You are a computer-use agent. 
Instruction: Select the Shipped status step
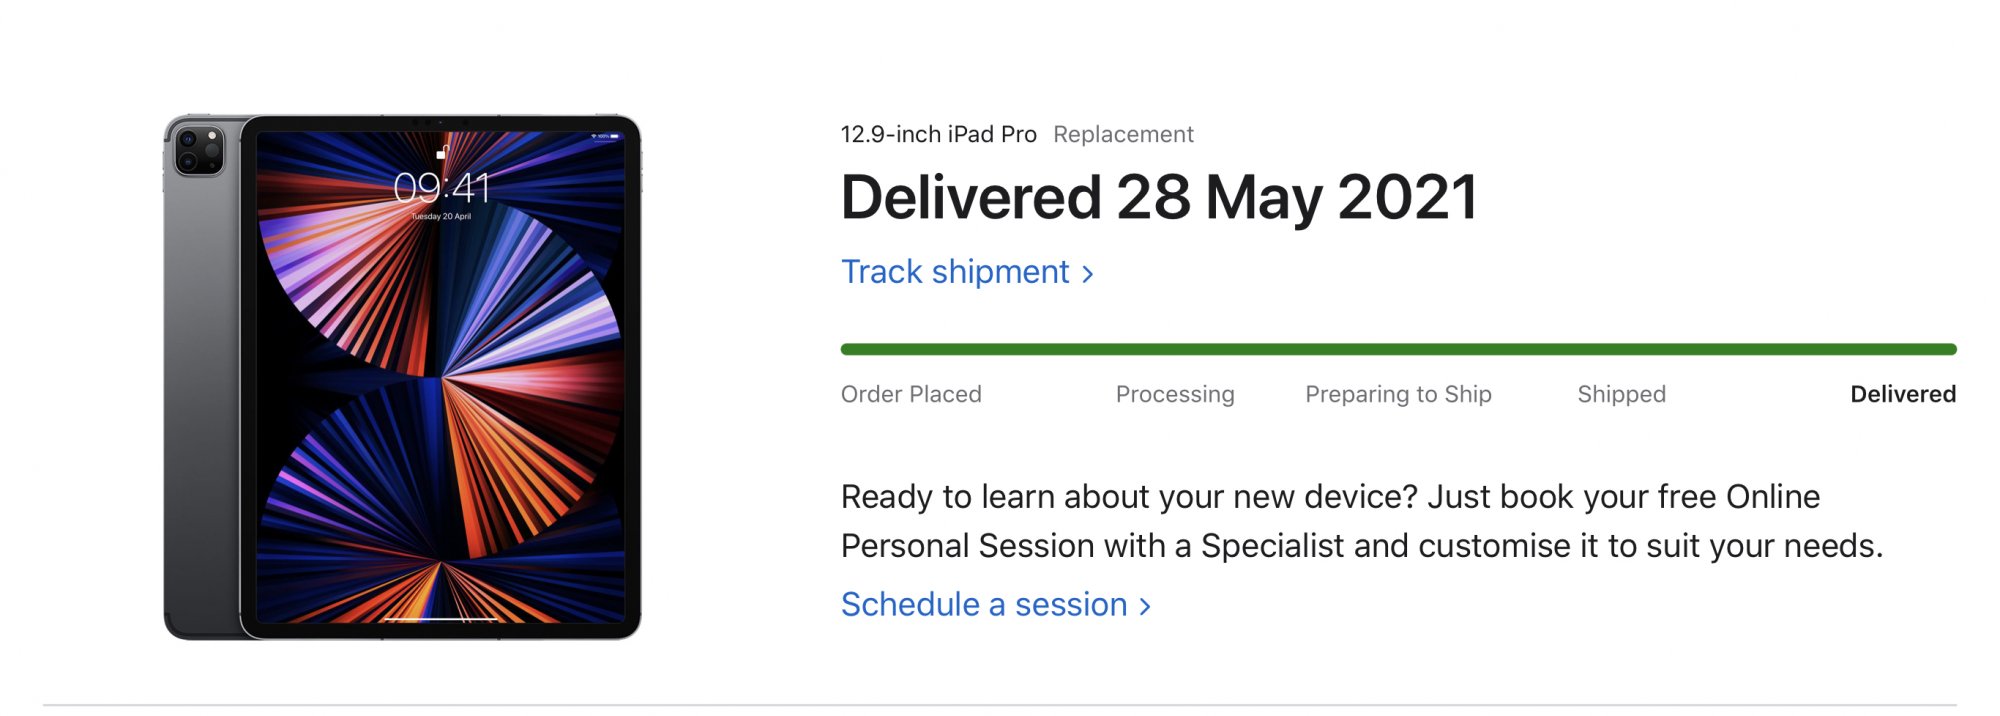point(1621,394)
